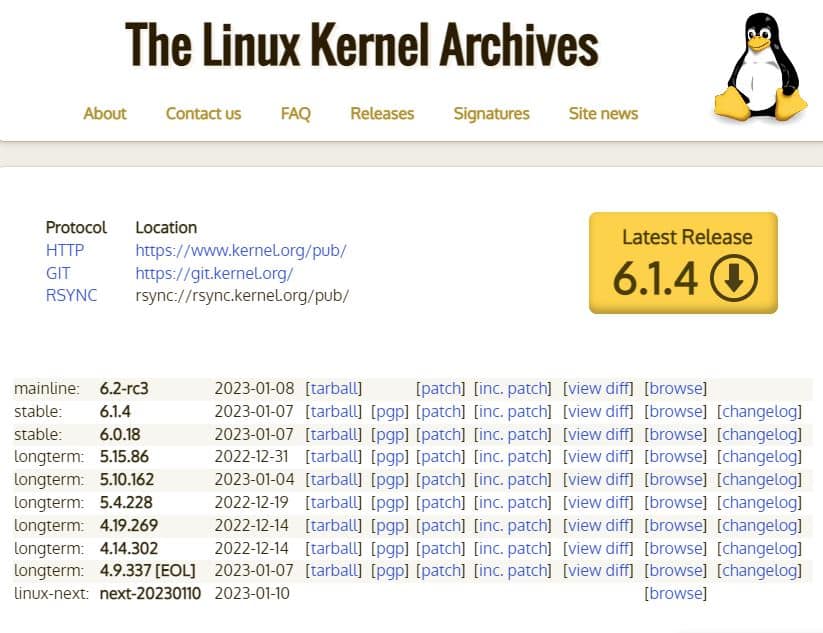Download tarball for longterm 5.15.86
The image size is (823, 633).
(334, 457)
